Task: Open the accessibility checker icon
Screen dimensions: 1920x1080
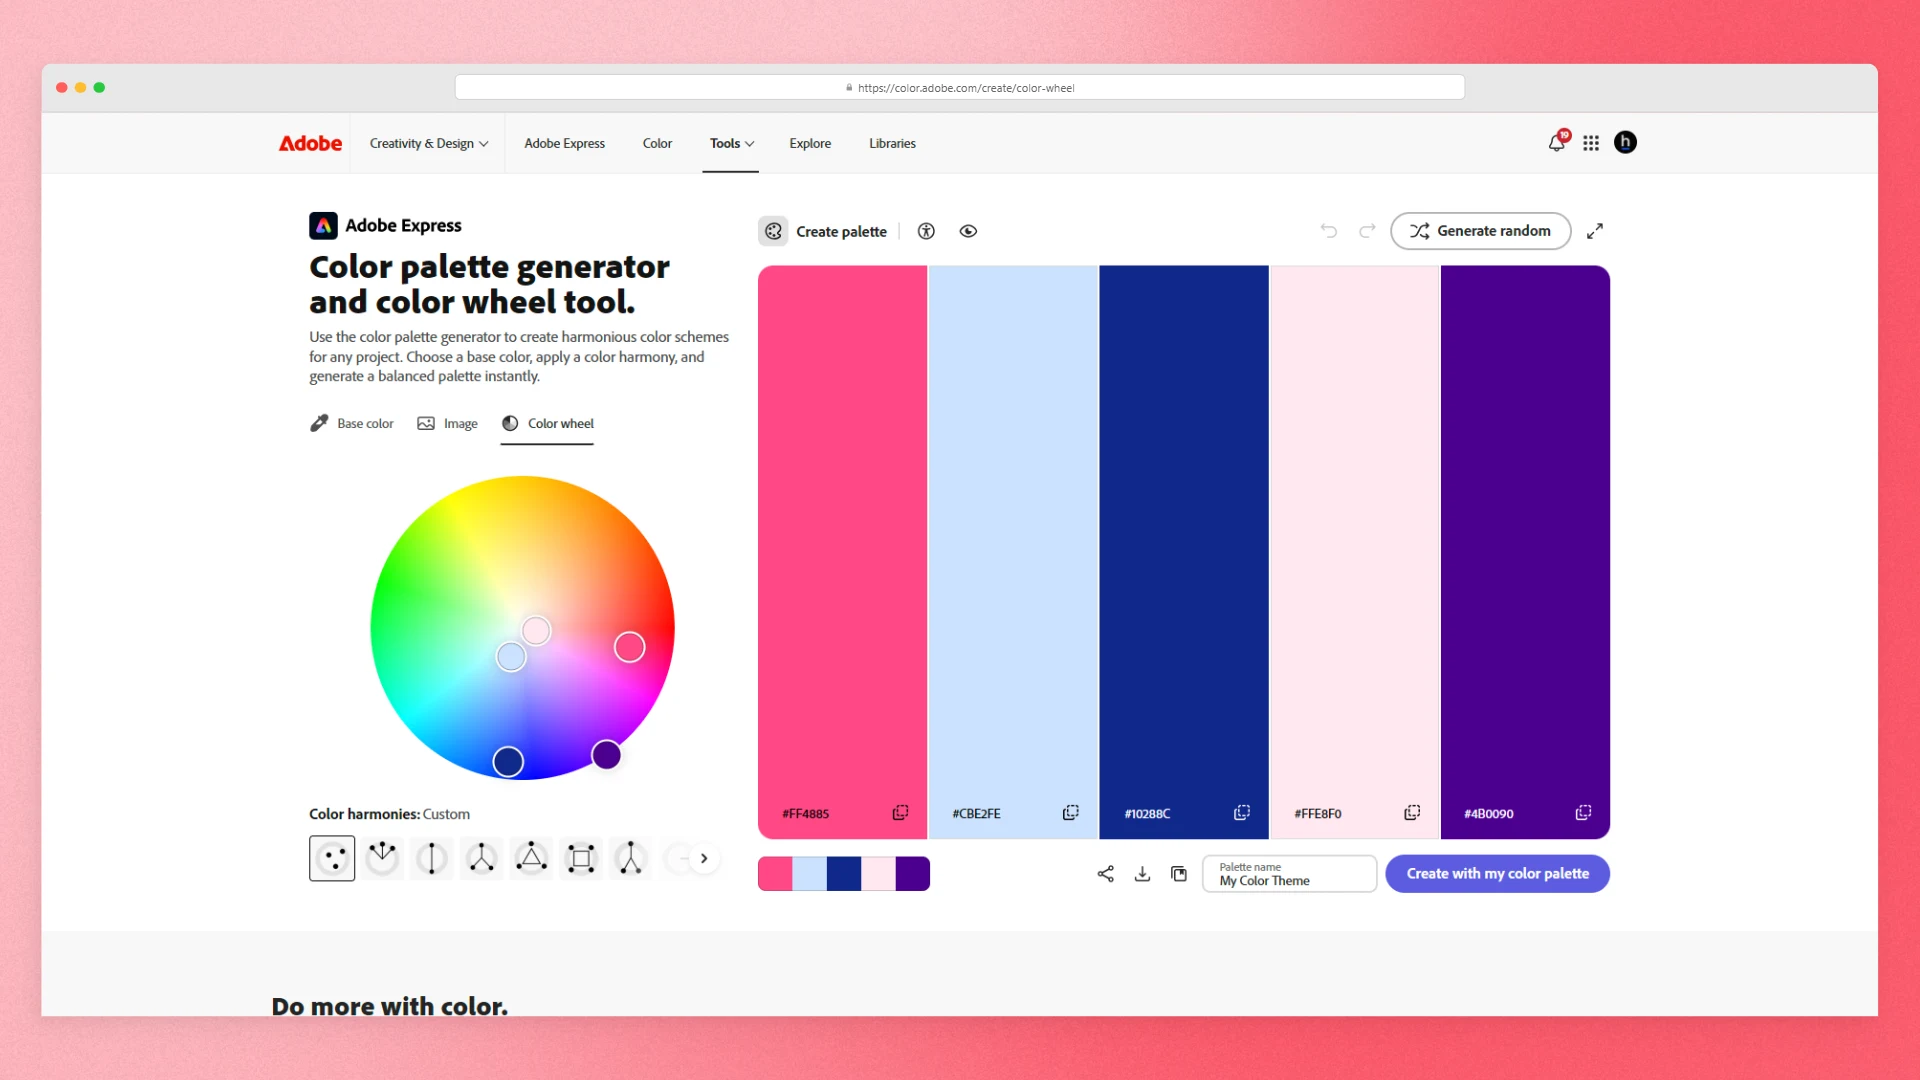Action: [926, 231]
